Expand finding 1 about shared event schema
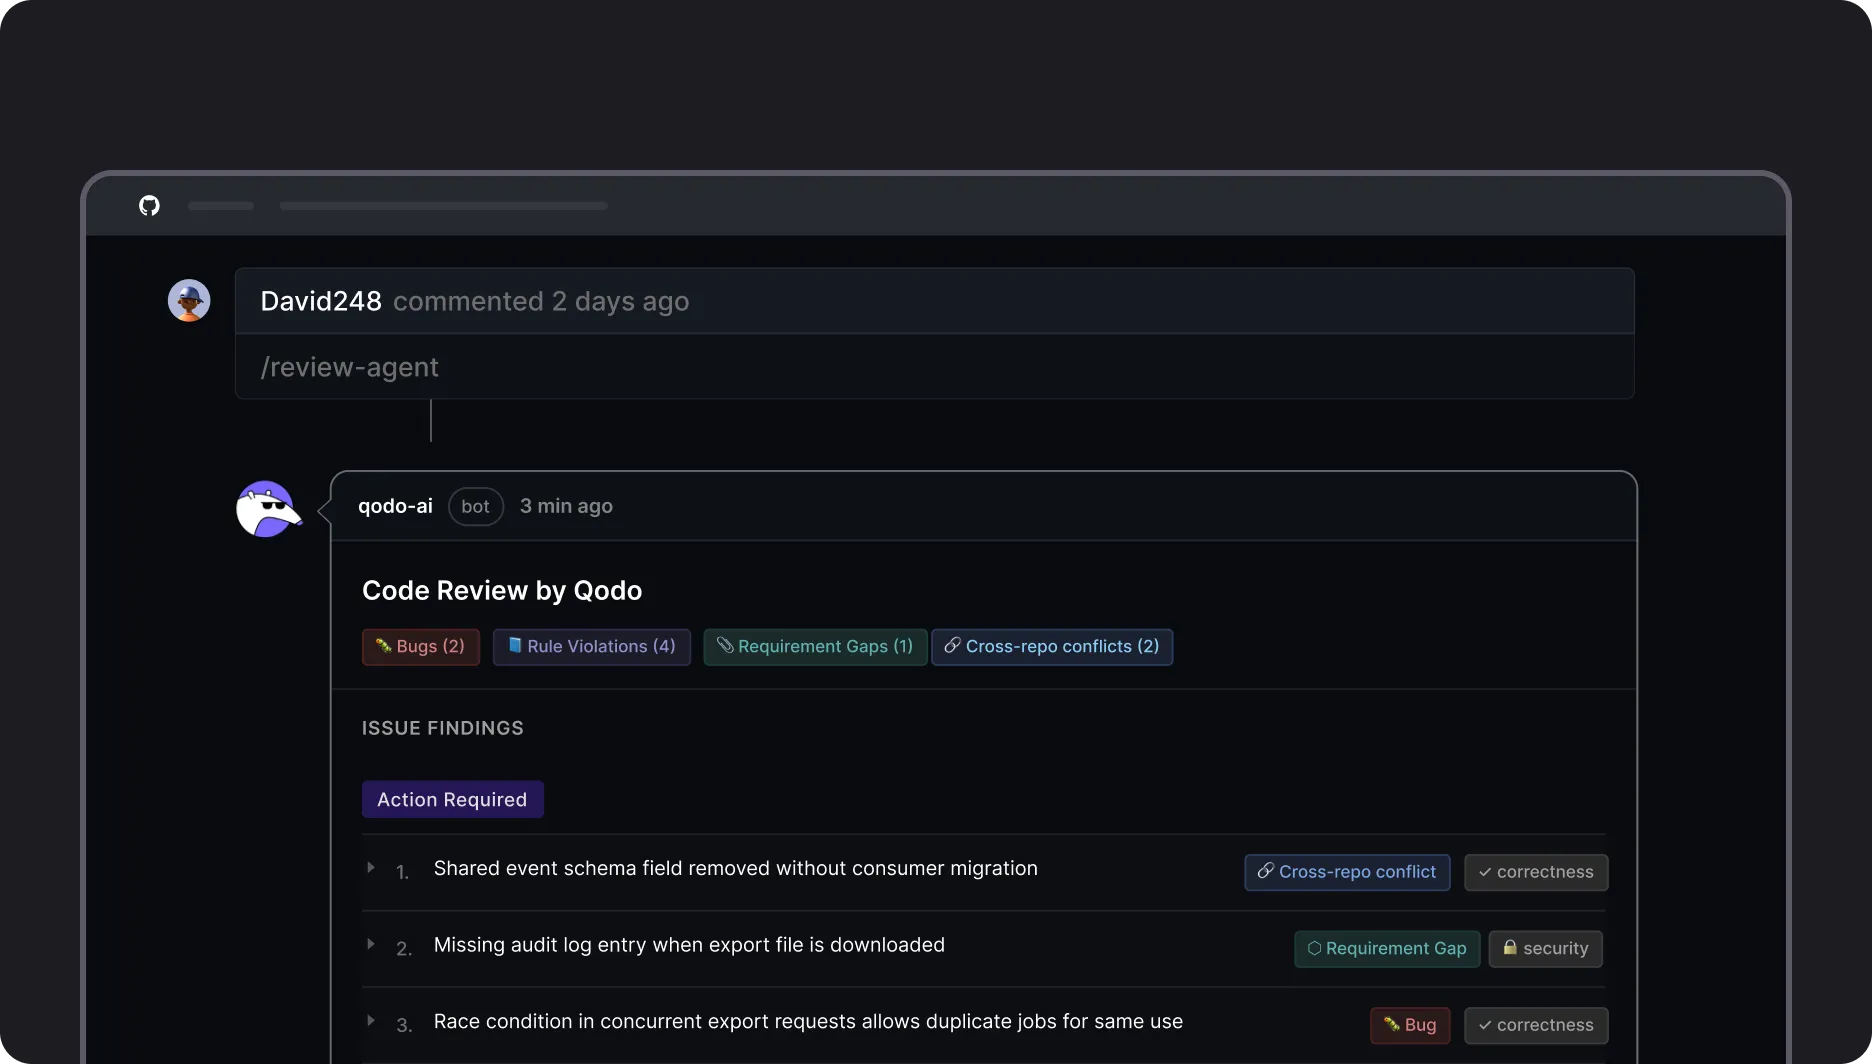 [371, 868]
